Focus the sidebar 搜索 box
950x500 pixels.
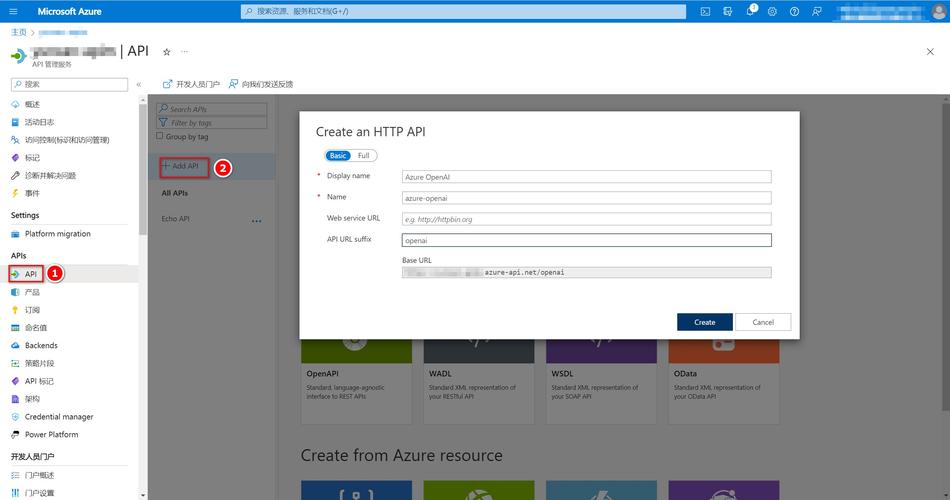click(x=70, y=84)
